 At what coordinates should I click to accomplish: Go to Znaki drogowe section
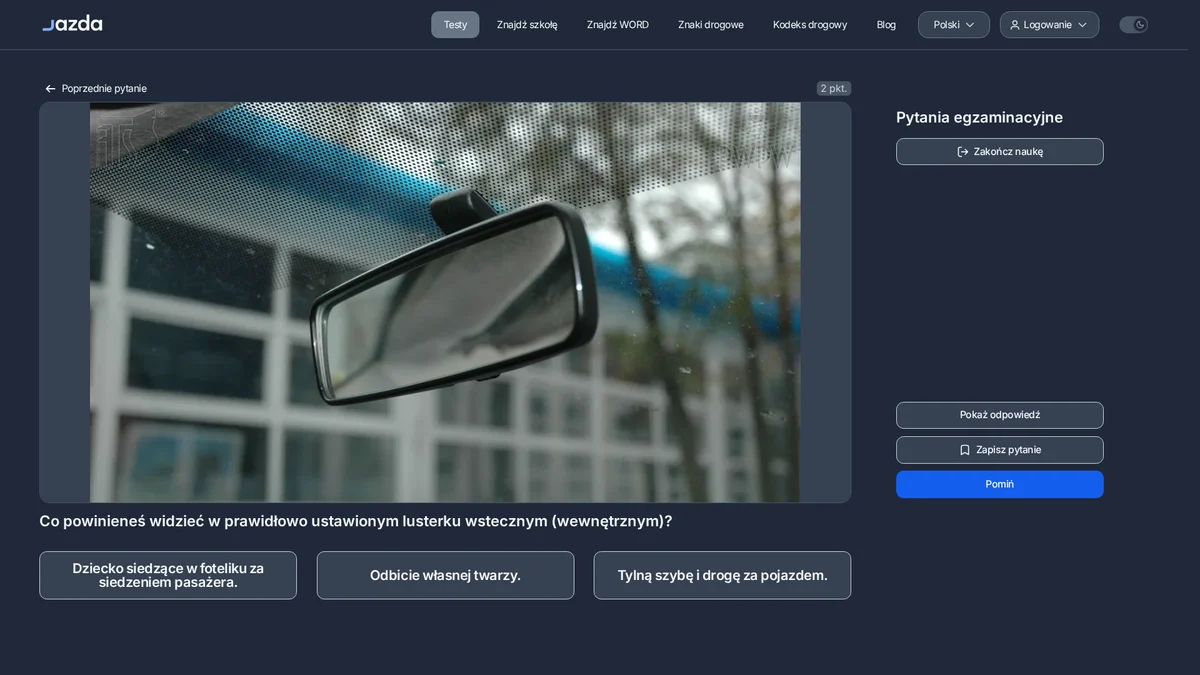click(711, 25)
